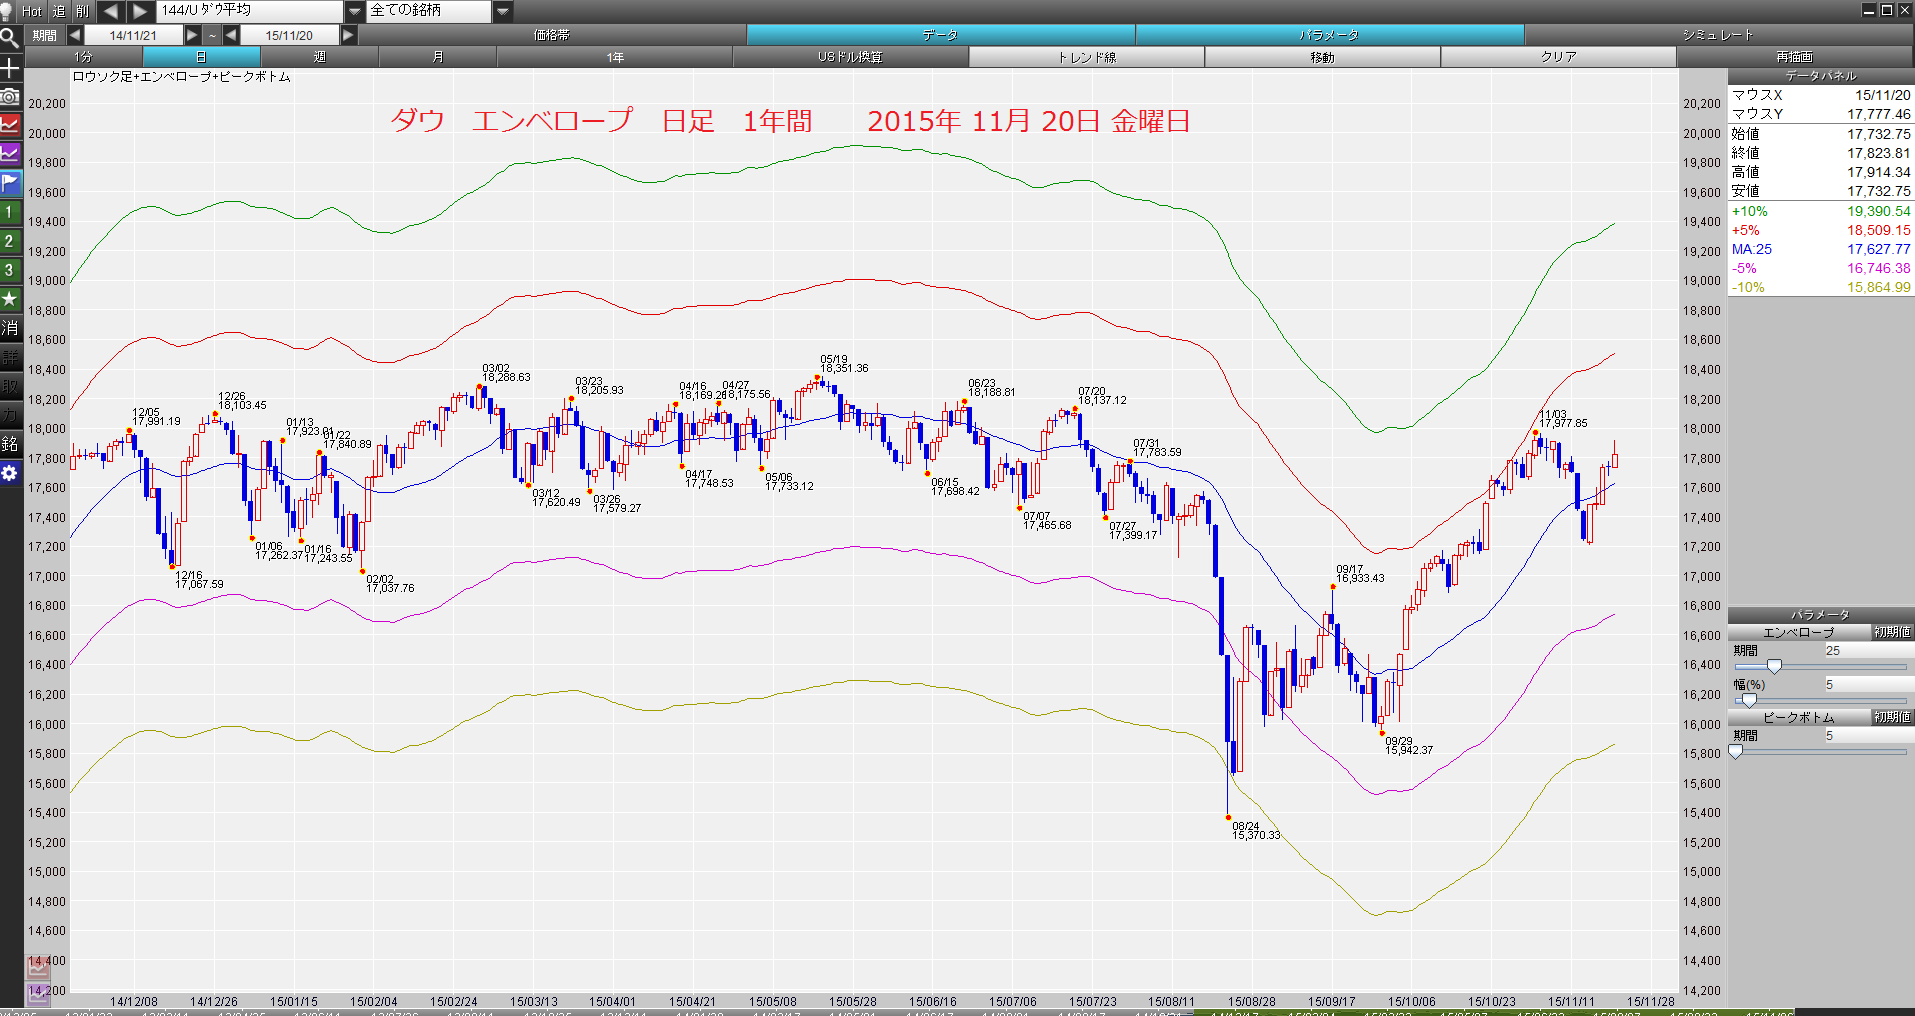Toggle the パラメータ panel button
Screen dimensions: 1915x1016
(1329, 35)
